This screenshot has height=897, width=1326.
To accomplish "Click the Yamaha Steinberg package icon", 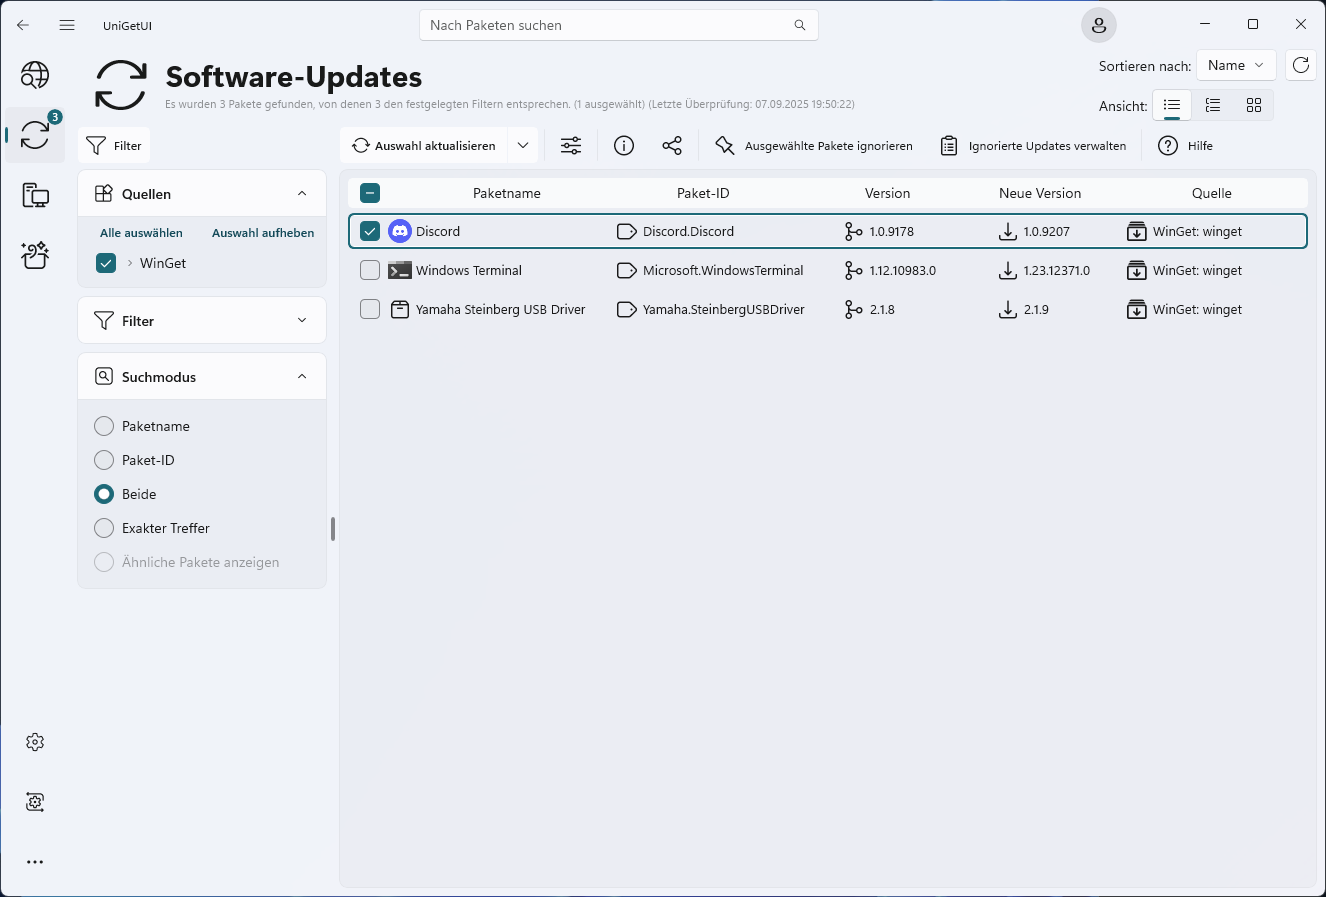I will [400, 309].
